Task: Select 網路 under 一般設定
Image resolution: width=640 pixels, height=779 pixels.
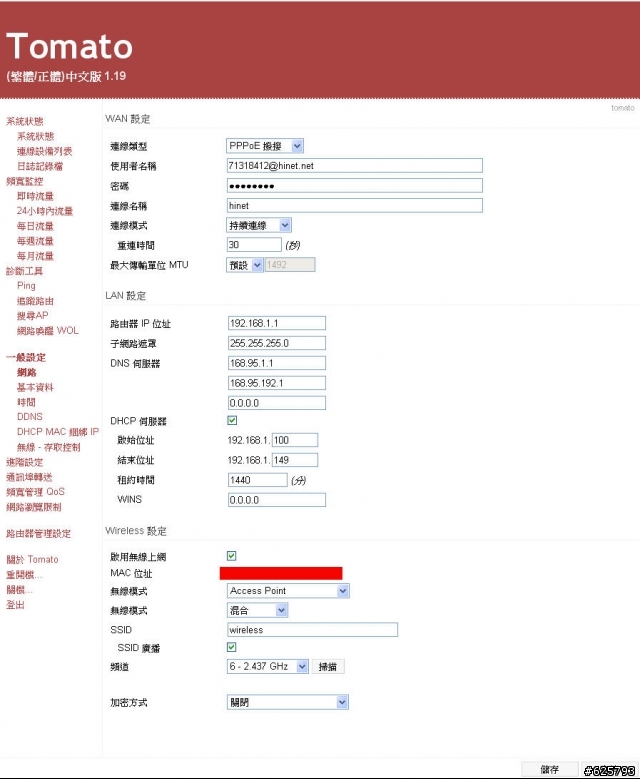Action: click(x=26, y=373)
